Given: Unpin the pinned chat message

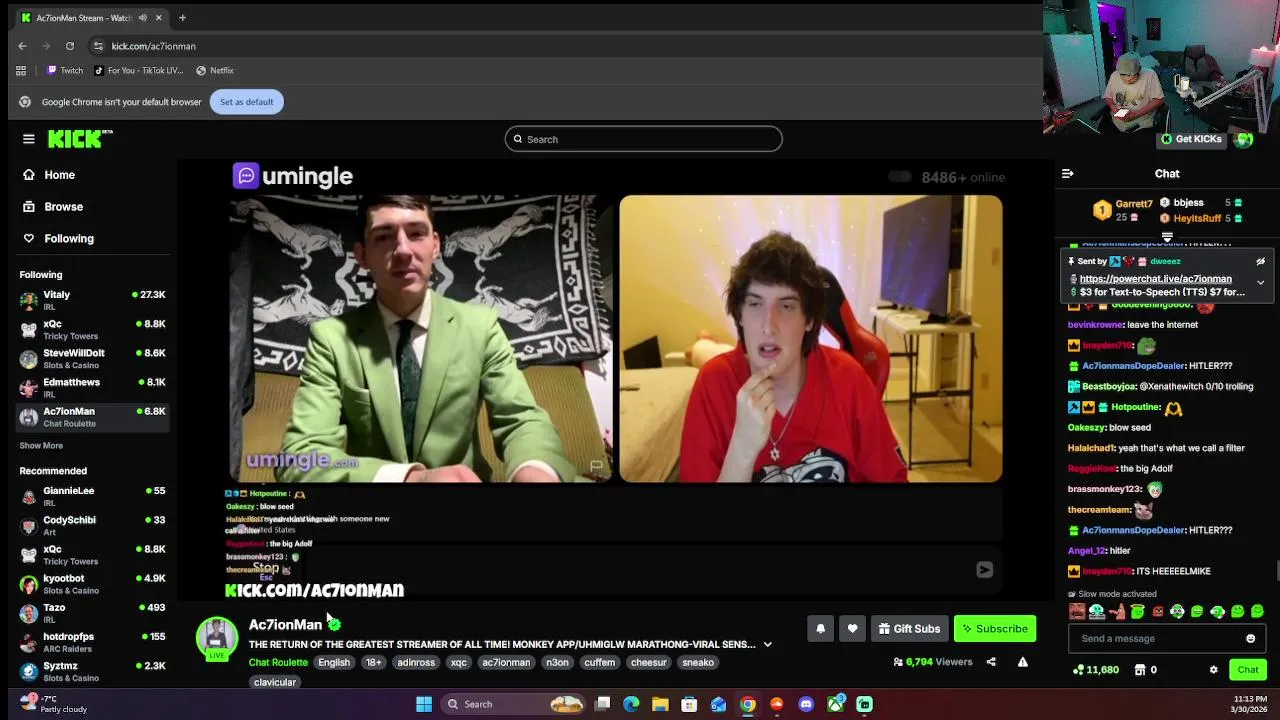Looking at the screenshot, I should pyautogui.click(x=1260, y=262).
